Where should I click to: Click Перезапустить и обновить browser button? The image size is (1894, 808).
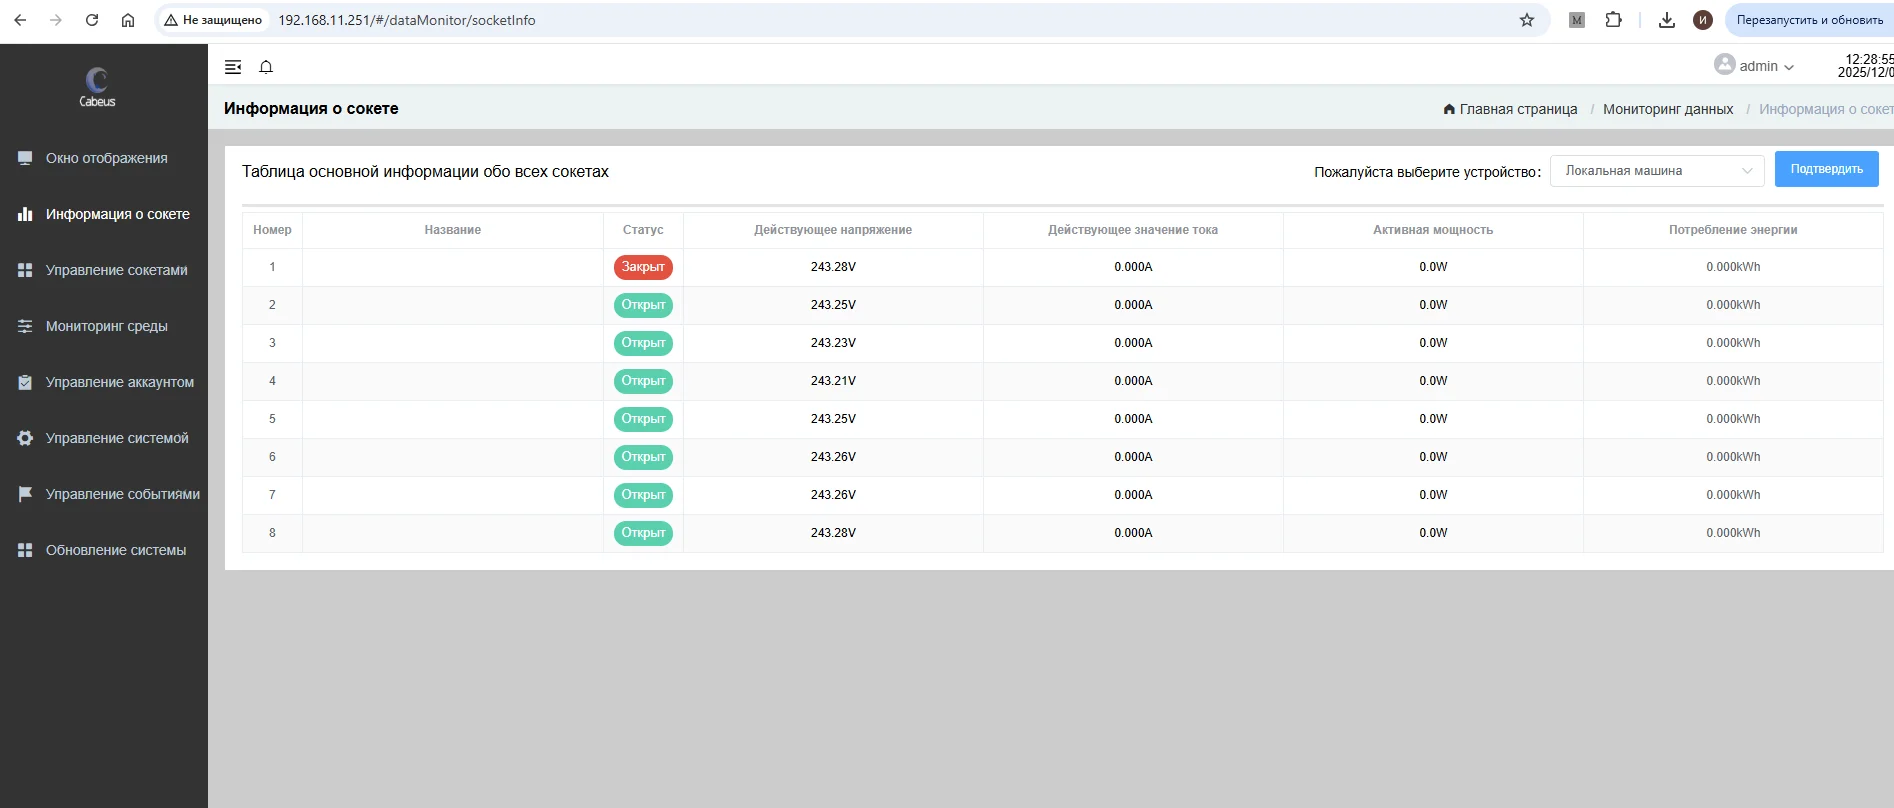[x=1809, y=20]
